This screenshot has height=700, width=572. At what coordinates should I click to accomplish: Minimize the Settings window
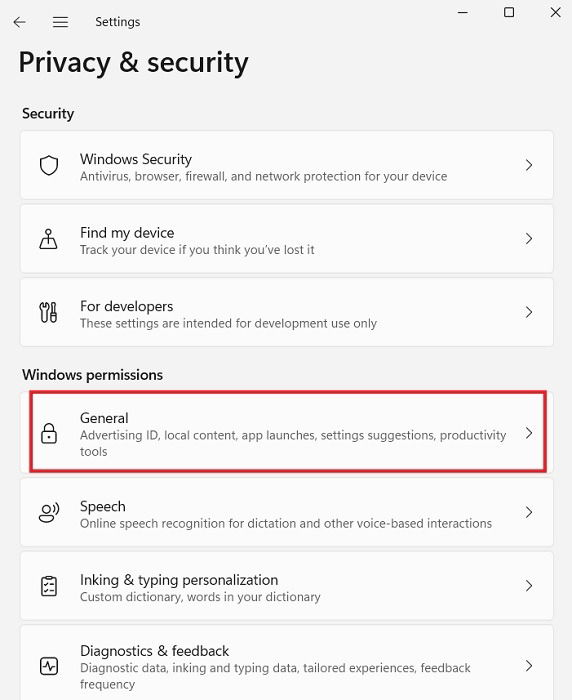(x=463, y=12)
